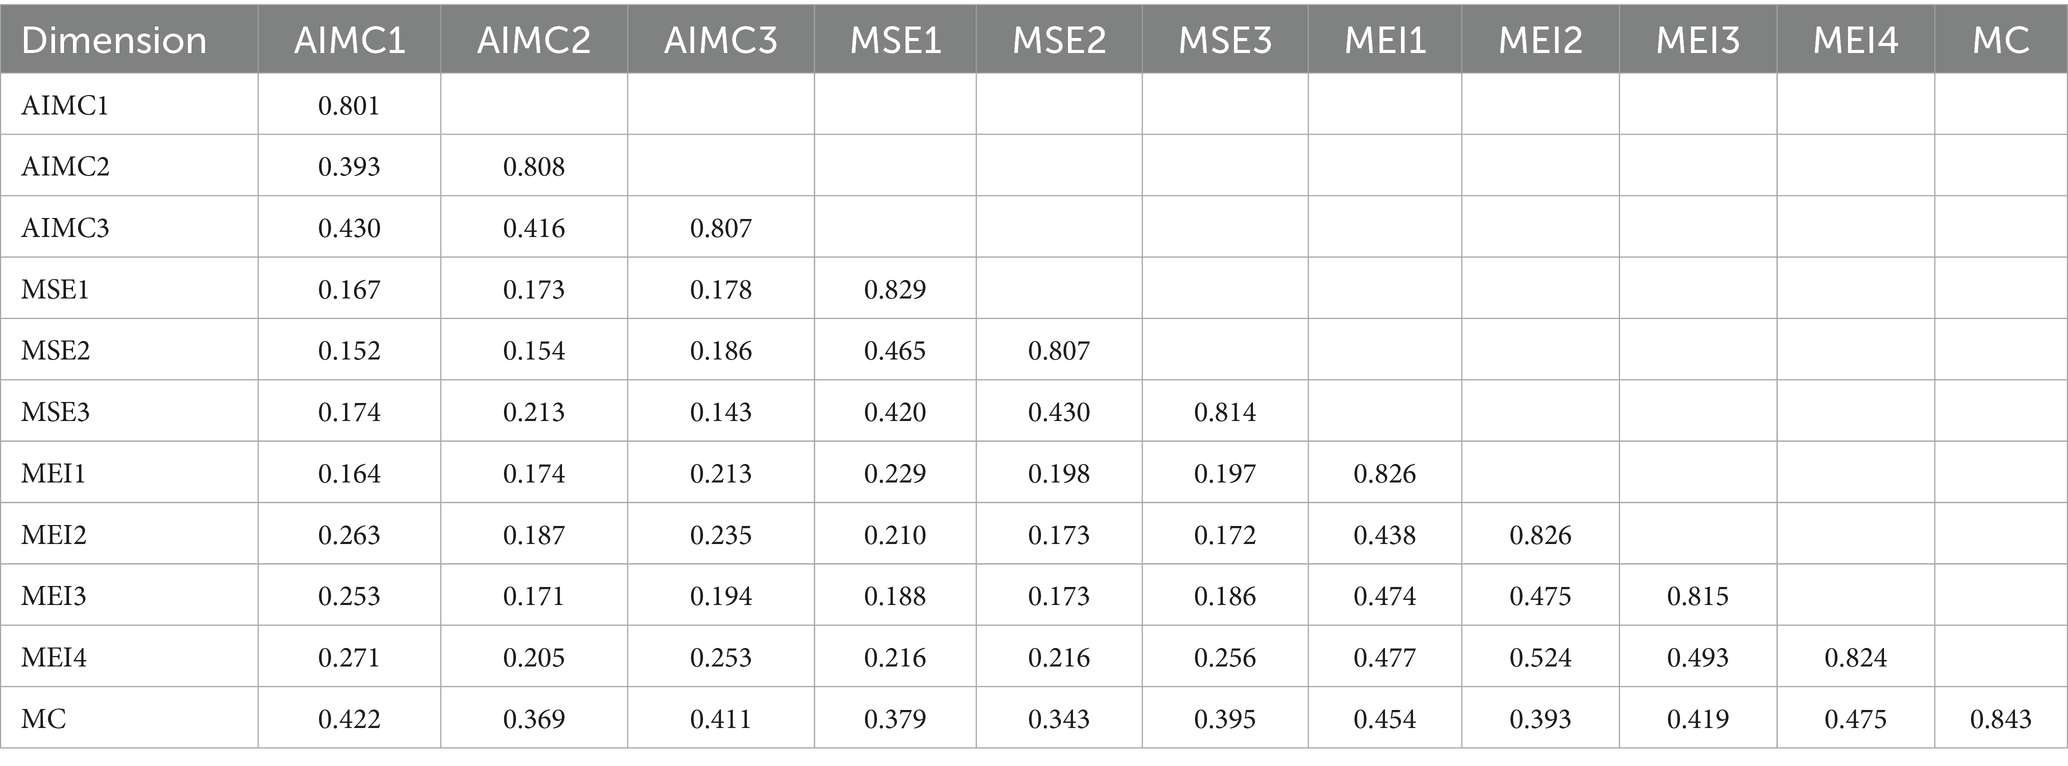Select the MC column header
The image size is (2068, 766).
point(2000,40)
